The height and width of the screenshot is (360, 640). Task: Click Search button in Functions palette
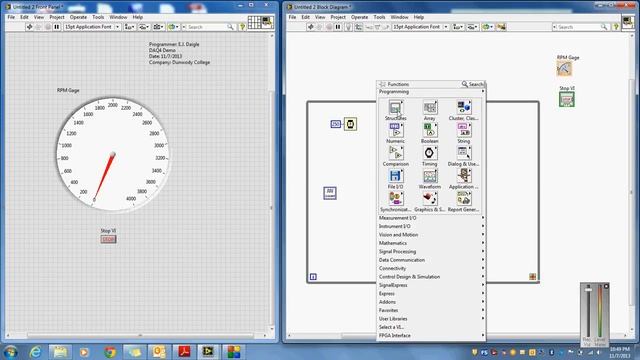473,84
